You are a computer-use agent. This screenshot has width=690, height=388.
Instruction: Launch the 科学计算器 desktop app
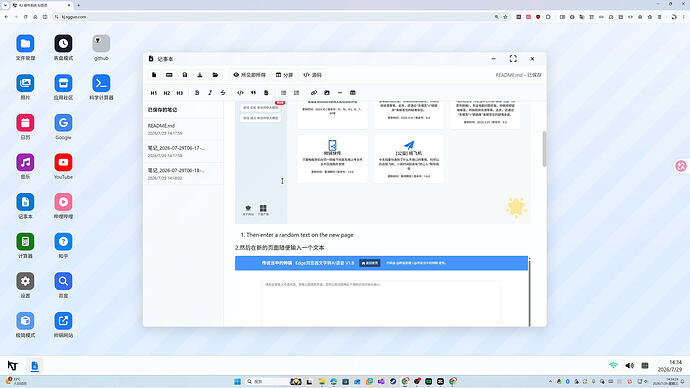pyautogui.click(x=101, y=87)
